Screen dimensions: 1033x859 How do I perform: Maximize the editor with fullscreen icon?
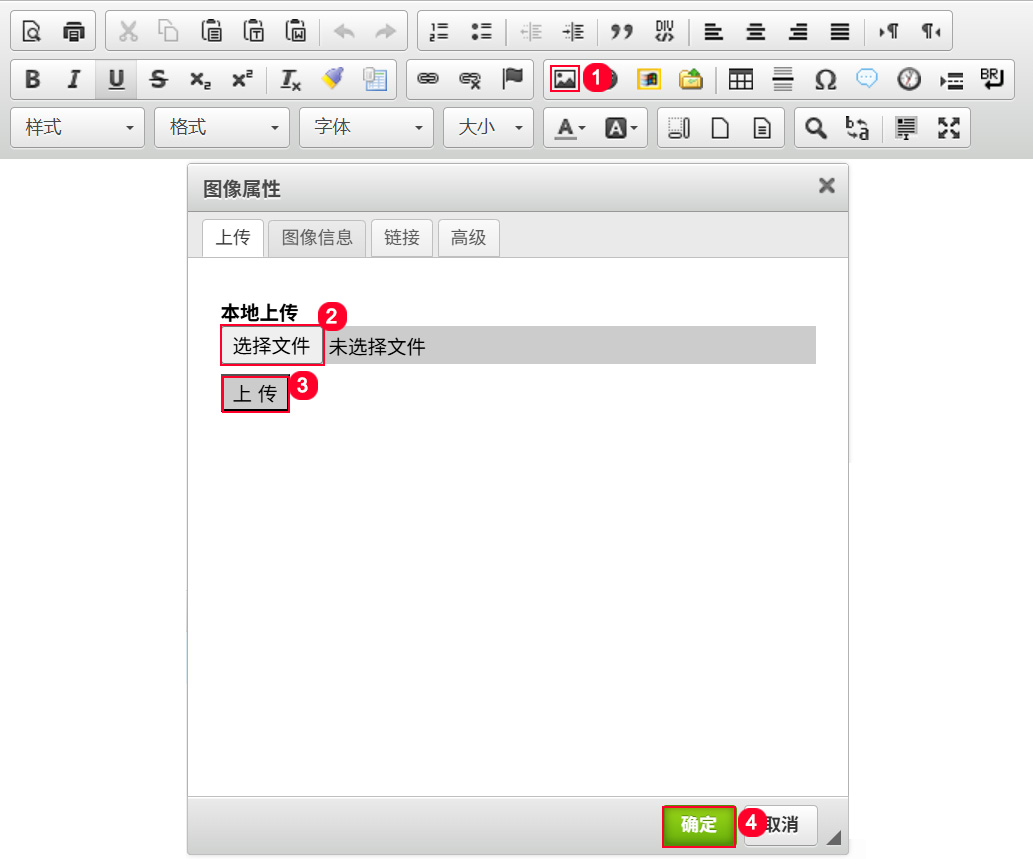[948, 128]
